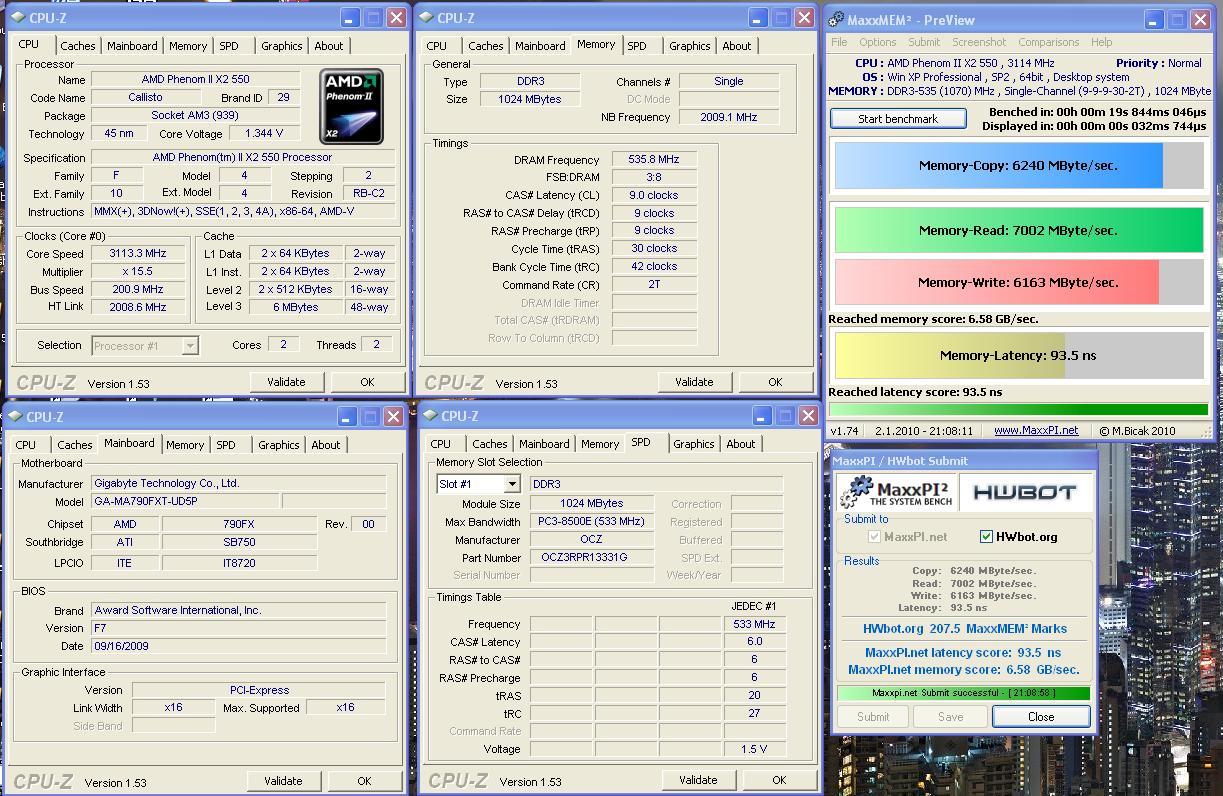Open the Help menu in MaxxMEM²
1223x796 pixels.
pyautogui.click(x=1101, y=42)
